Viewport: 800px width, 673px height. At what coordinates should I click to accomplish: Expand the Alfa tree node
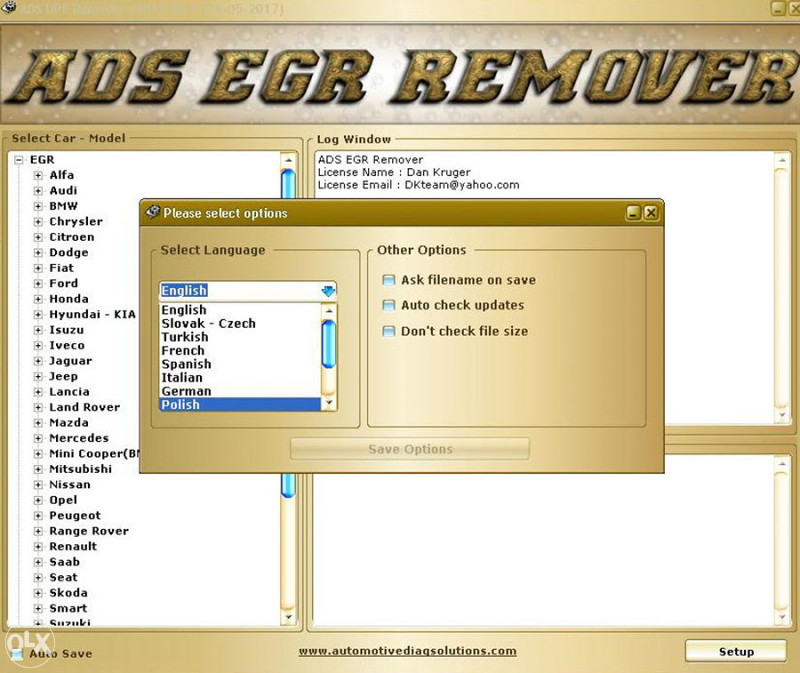click(38, 176)
